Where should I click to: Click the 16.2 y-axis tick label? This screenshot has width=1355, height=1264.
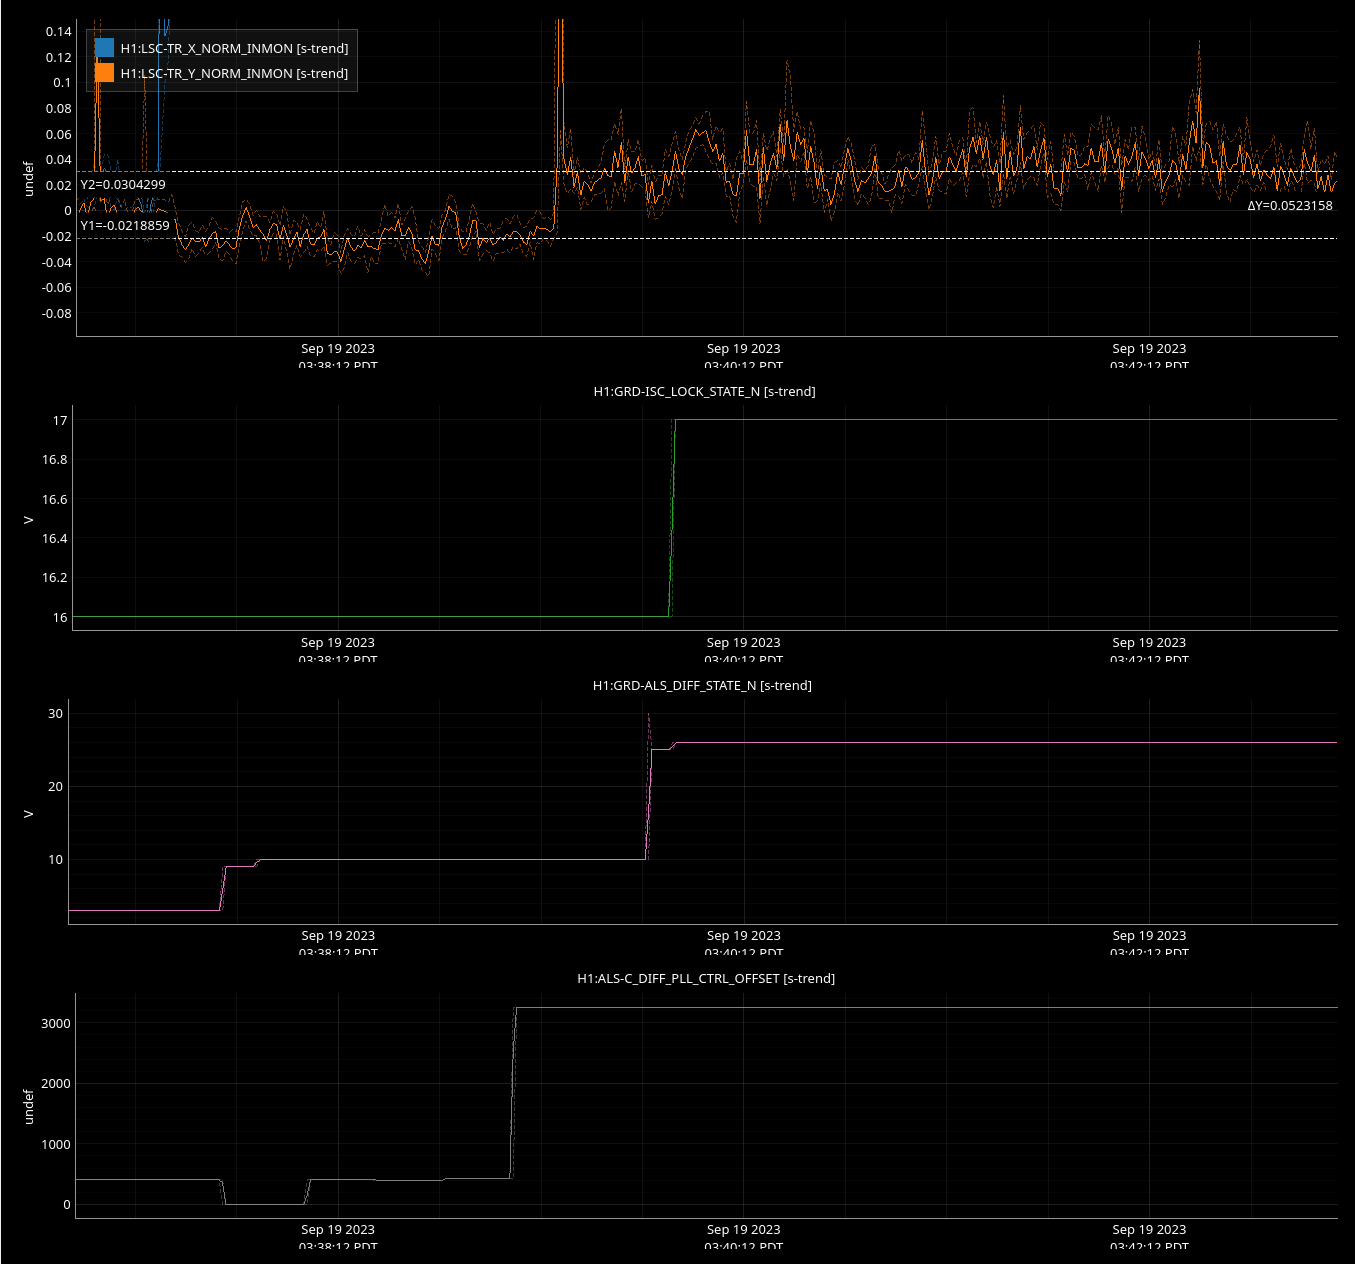click(x=55, y=578)
